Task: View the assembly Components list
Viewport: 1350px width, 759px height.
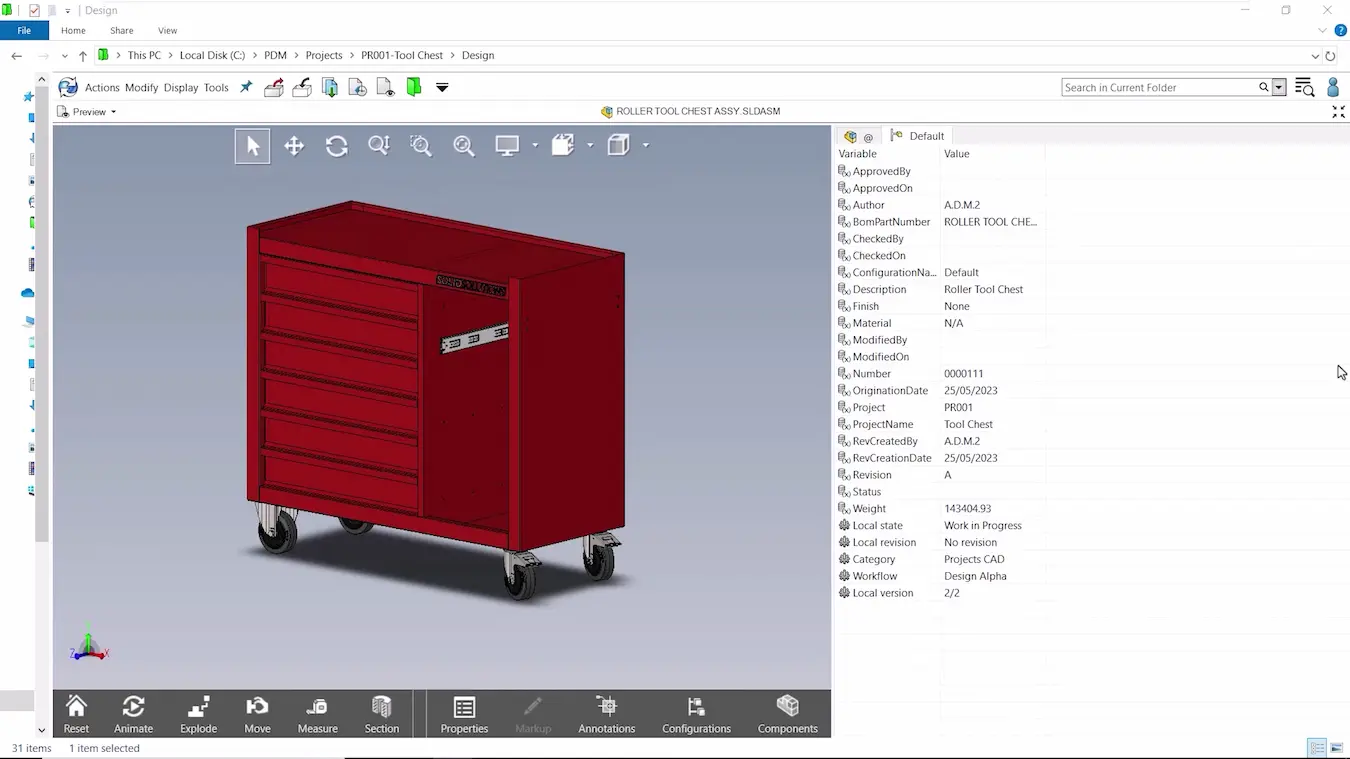Action: [787, 713]
